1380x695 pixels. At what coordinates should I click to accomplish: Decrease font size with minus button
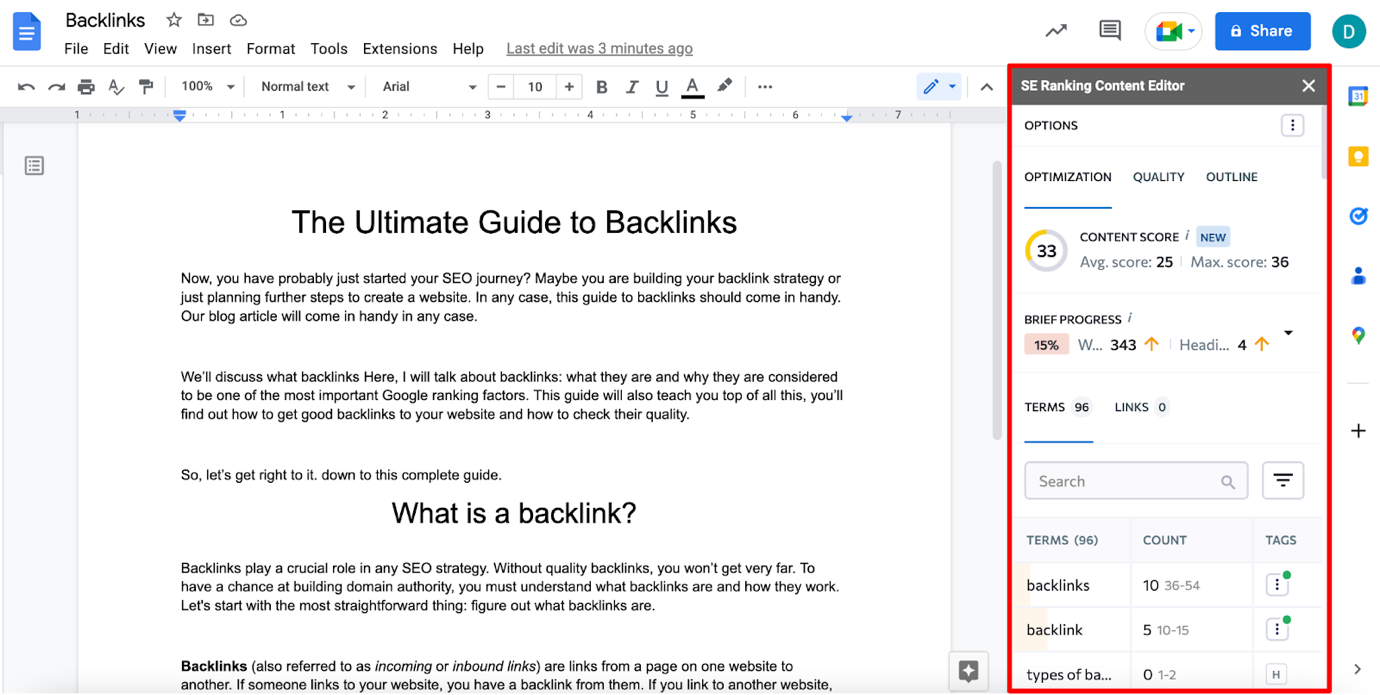[x=501, y=87]
